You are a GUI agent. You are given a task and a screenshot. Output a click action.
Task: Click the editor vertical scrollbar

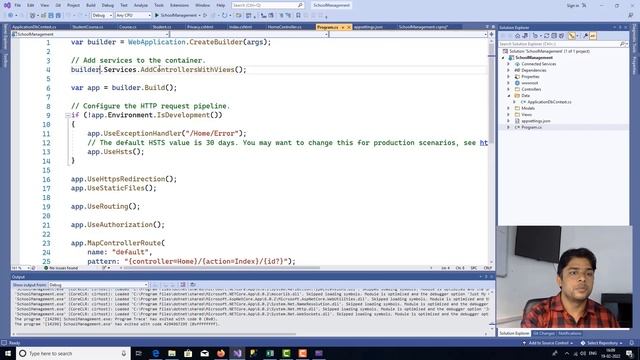coord(491,151)
